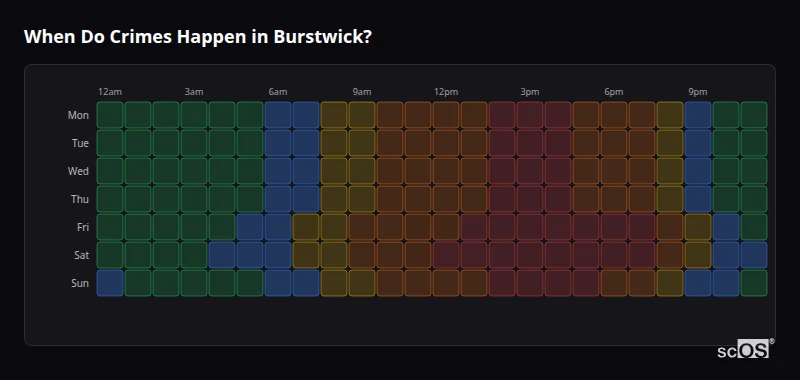This screenshot has height=380, width=800.
Task: Select the Sunday 11pm green cell
Action: tap(754, 283)
